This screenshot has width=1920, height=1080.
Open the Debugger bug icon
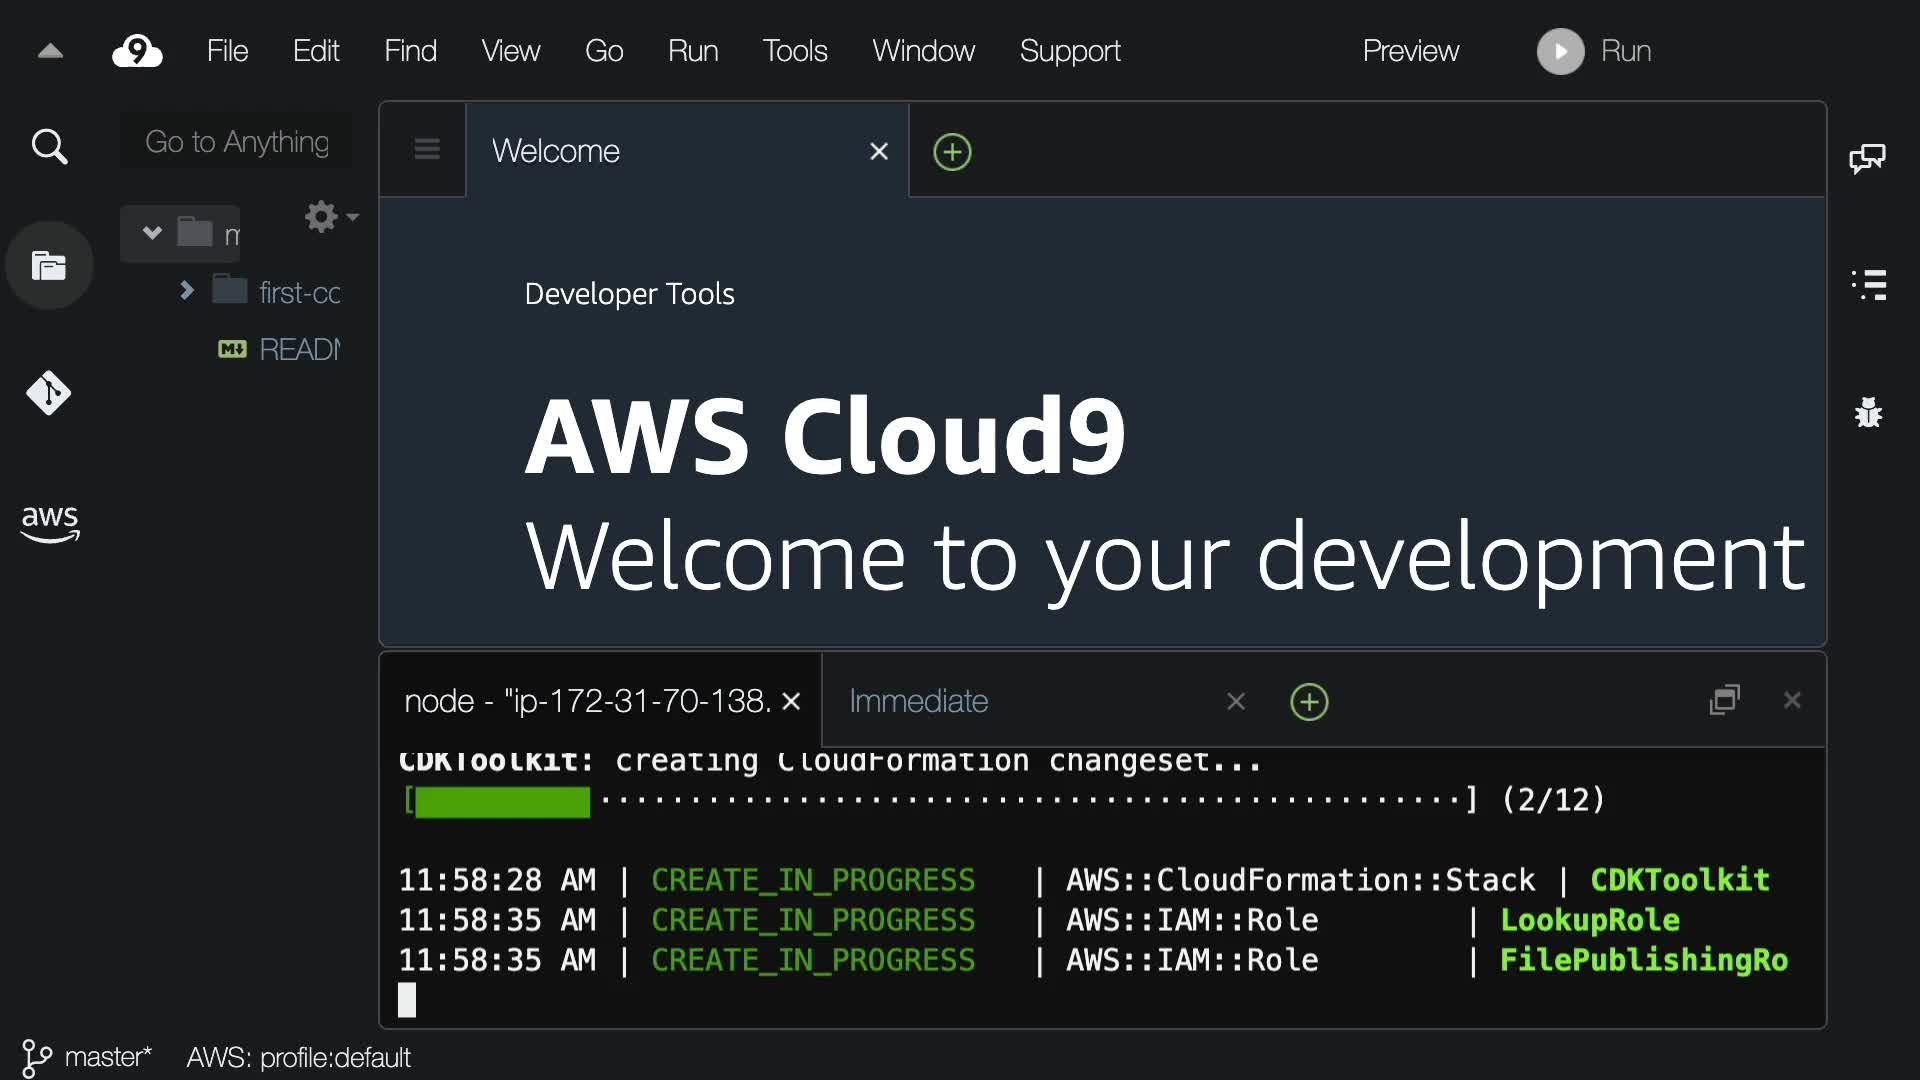pos(1868,412)
